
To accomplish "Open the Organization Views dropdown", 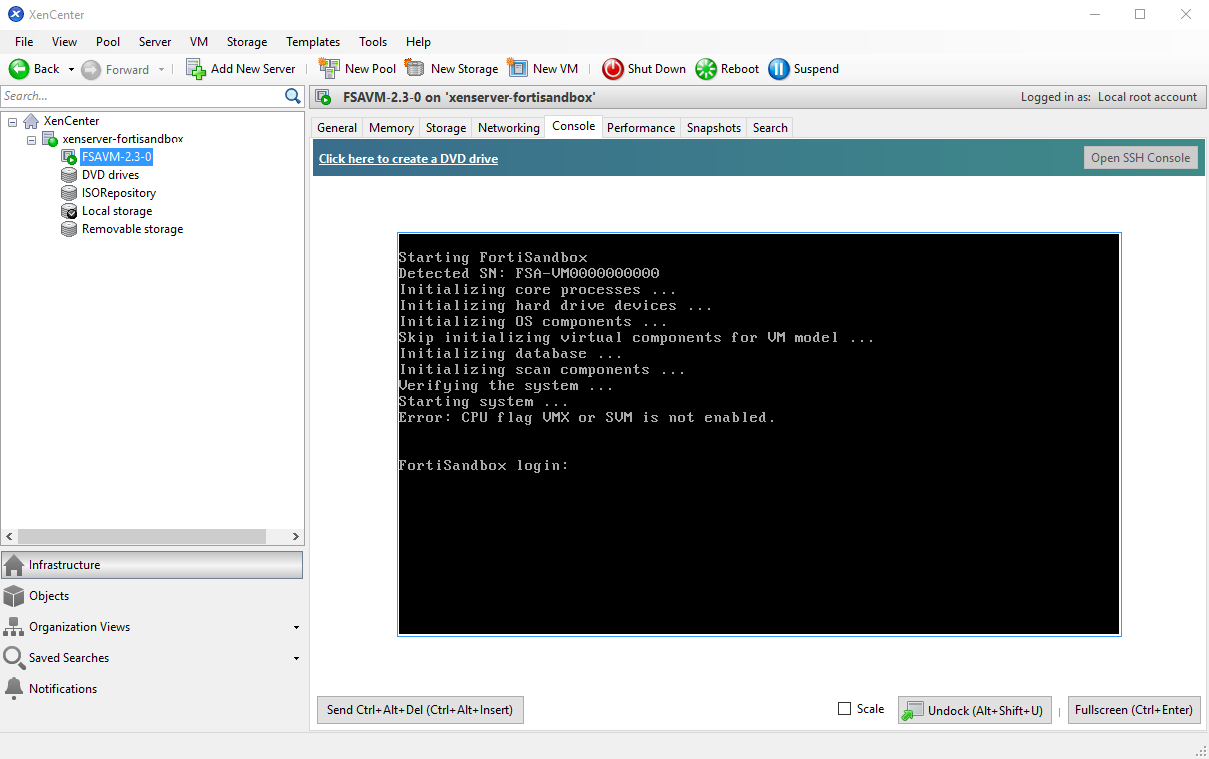I will coord(296,626).
